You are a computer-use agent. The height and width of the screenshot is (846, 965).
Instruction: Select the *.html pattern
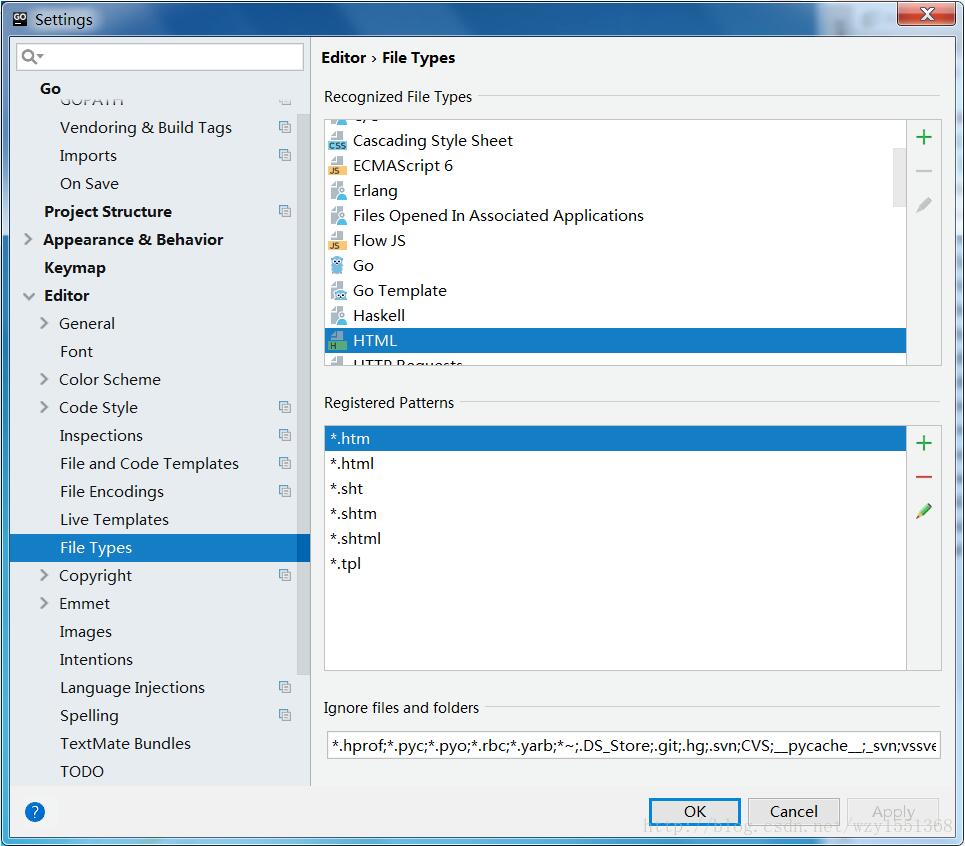coord(615,464)
